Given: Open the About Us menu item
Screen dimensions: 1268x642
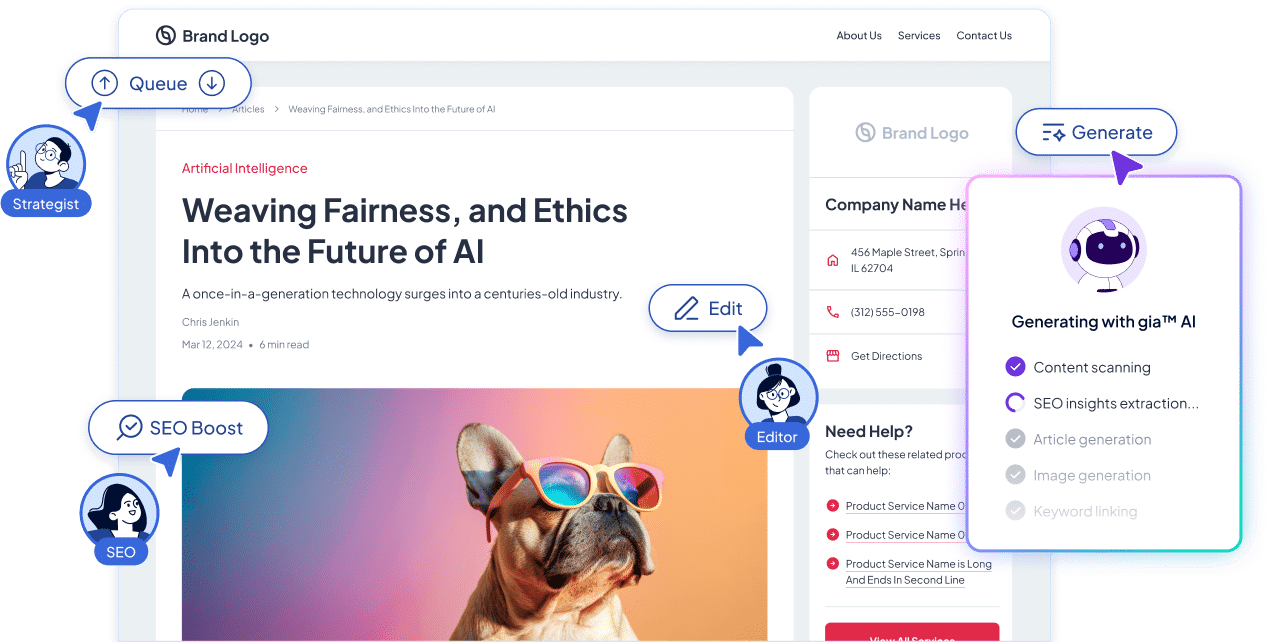Looking at the screenshot, I should (859, 36).
